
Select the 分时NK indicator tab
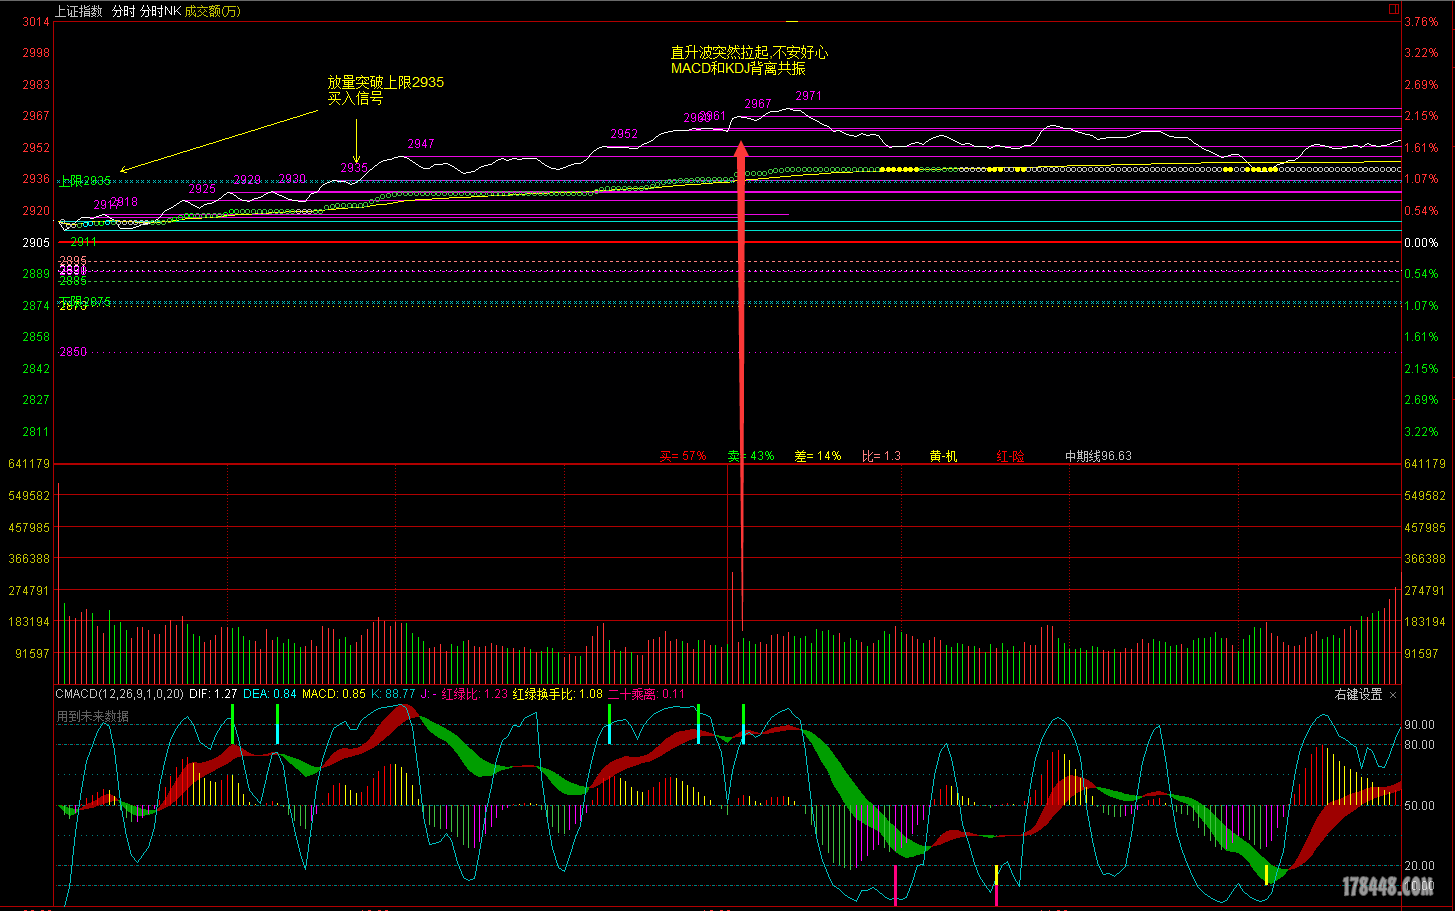pos(160,11)
